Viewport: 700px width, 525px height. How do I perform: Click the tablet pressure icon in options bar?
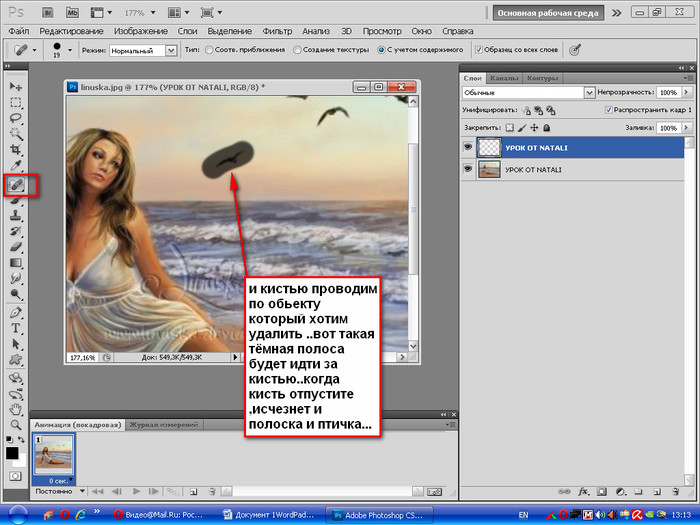pyautogui.click(x=575, y=50)
